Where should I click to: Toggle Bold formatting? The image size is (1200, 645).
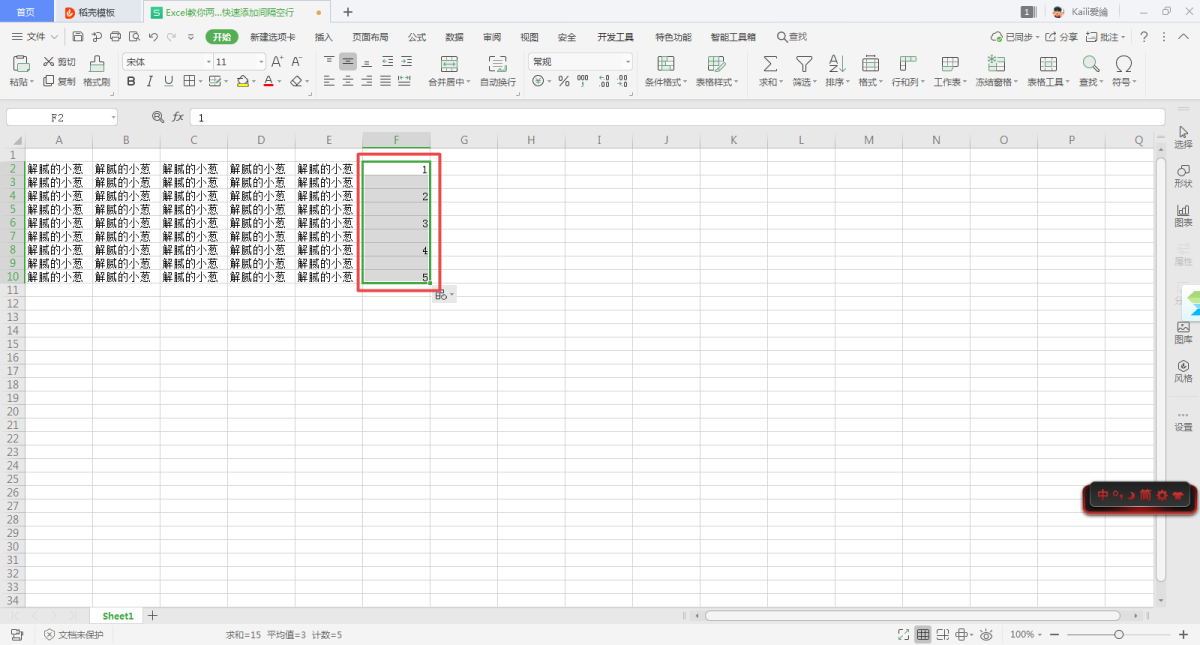[x=130, y=82]
